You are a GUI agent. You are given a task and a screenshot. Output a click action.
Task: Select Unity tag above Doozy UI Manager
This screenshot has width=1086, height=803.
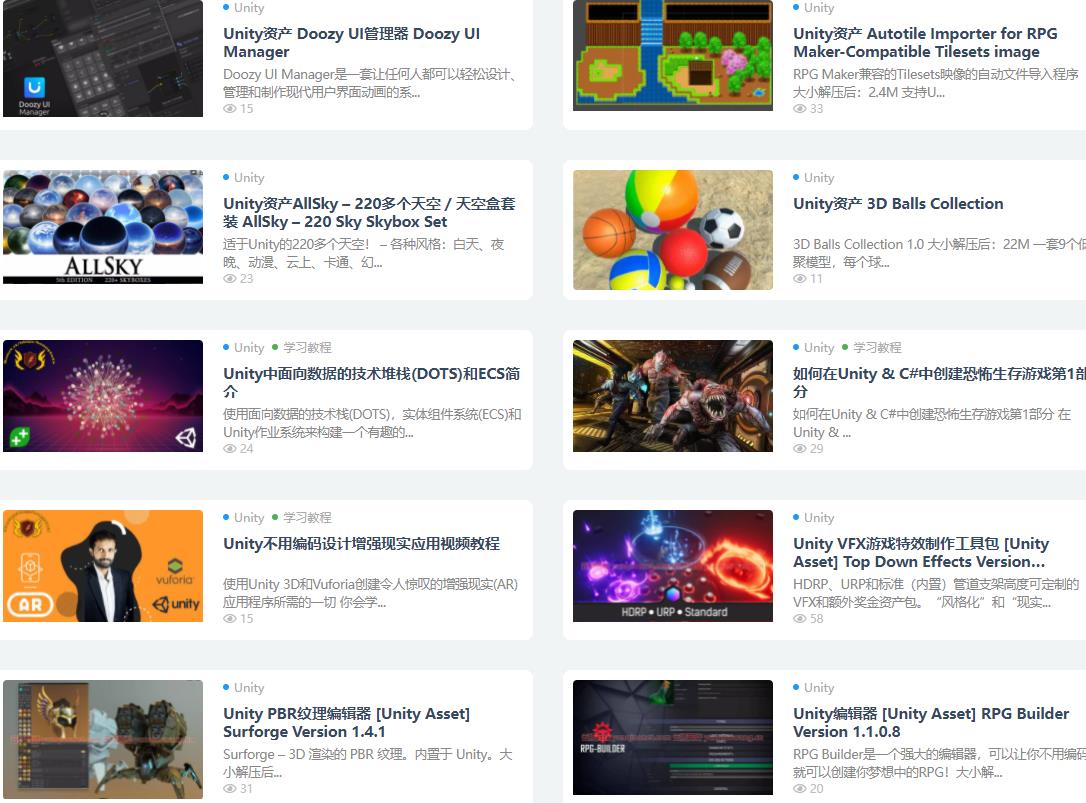pyautogui.click(x=249, y=8)
